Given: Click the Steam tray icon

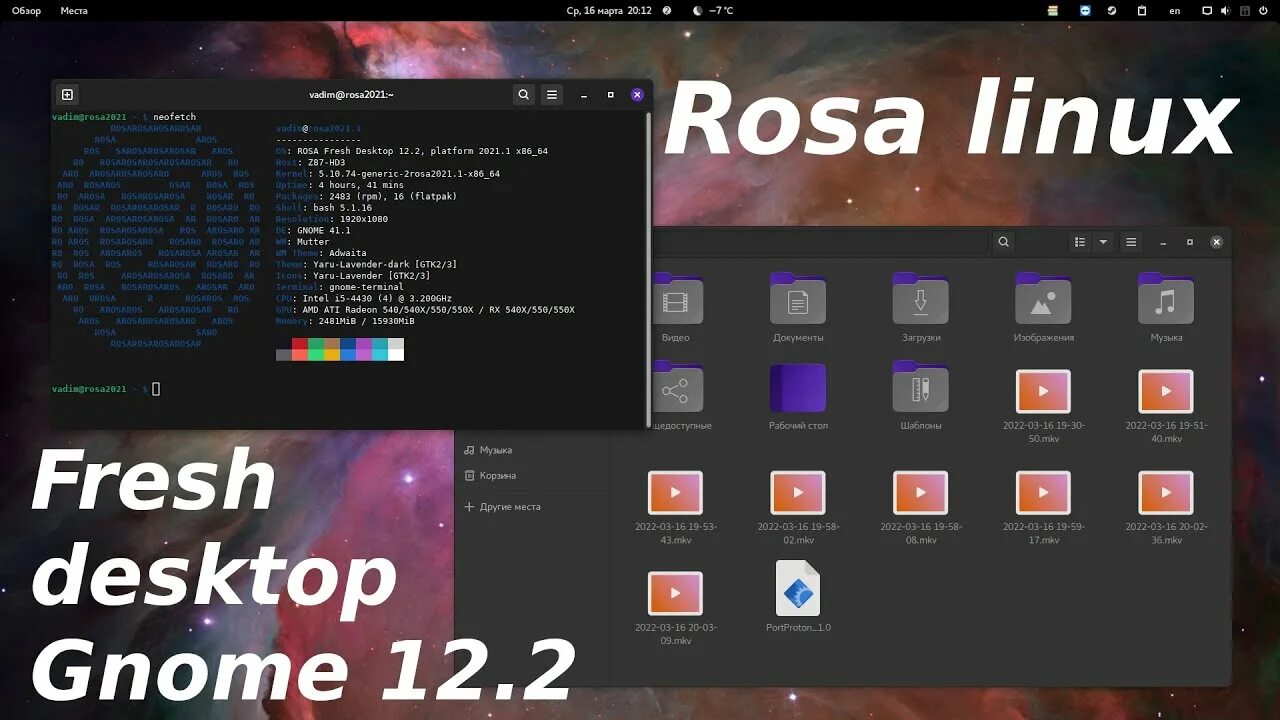Looking at the screenshot, I should [x=1112, y=11].
